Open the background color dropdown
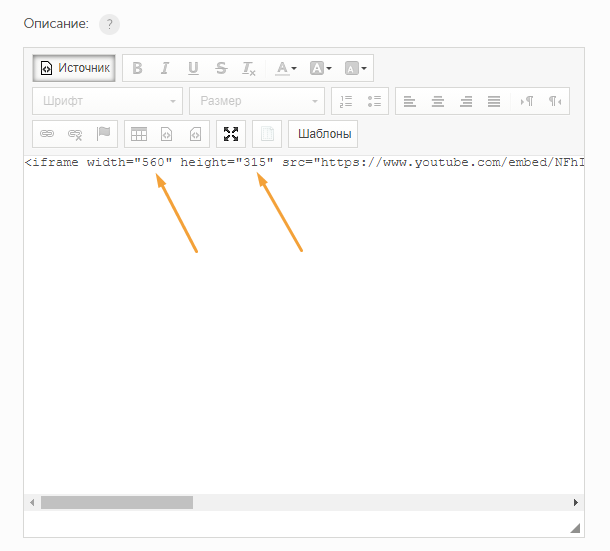Screen dimensions: 610x551 320,68
